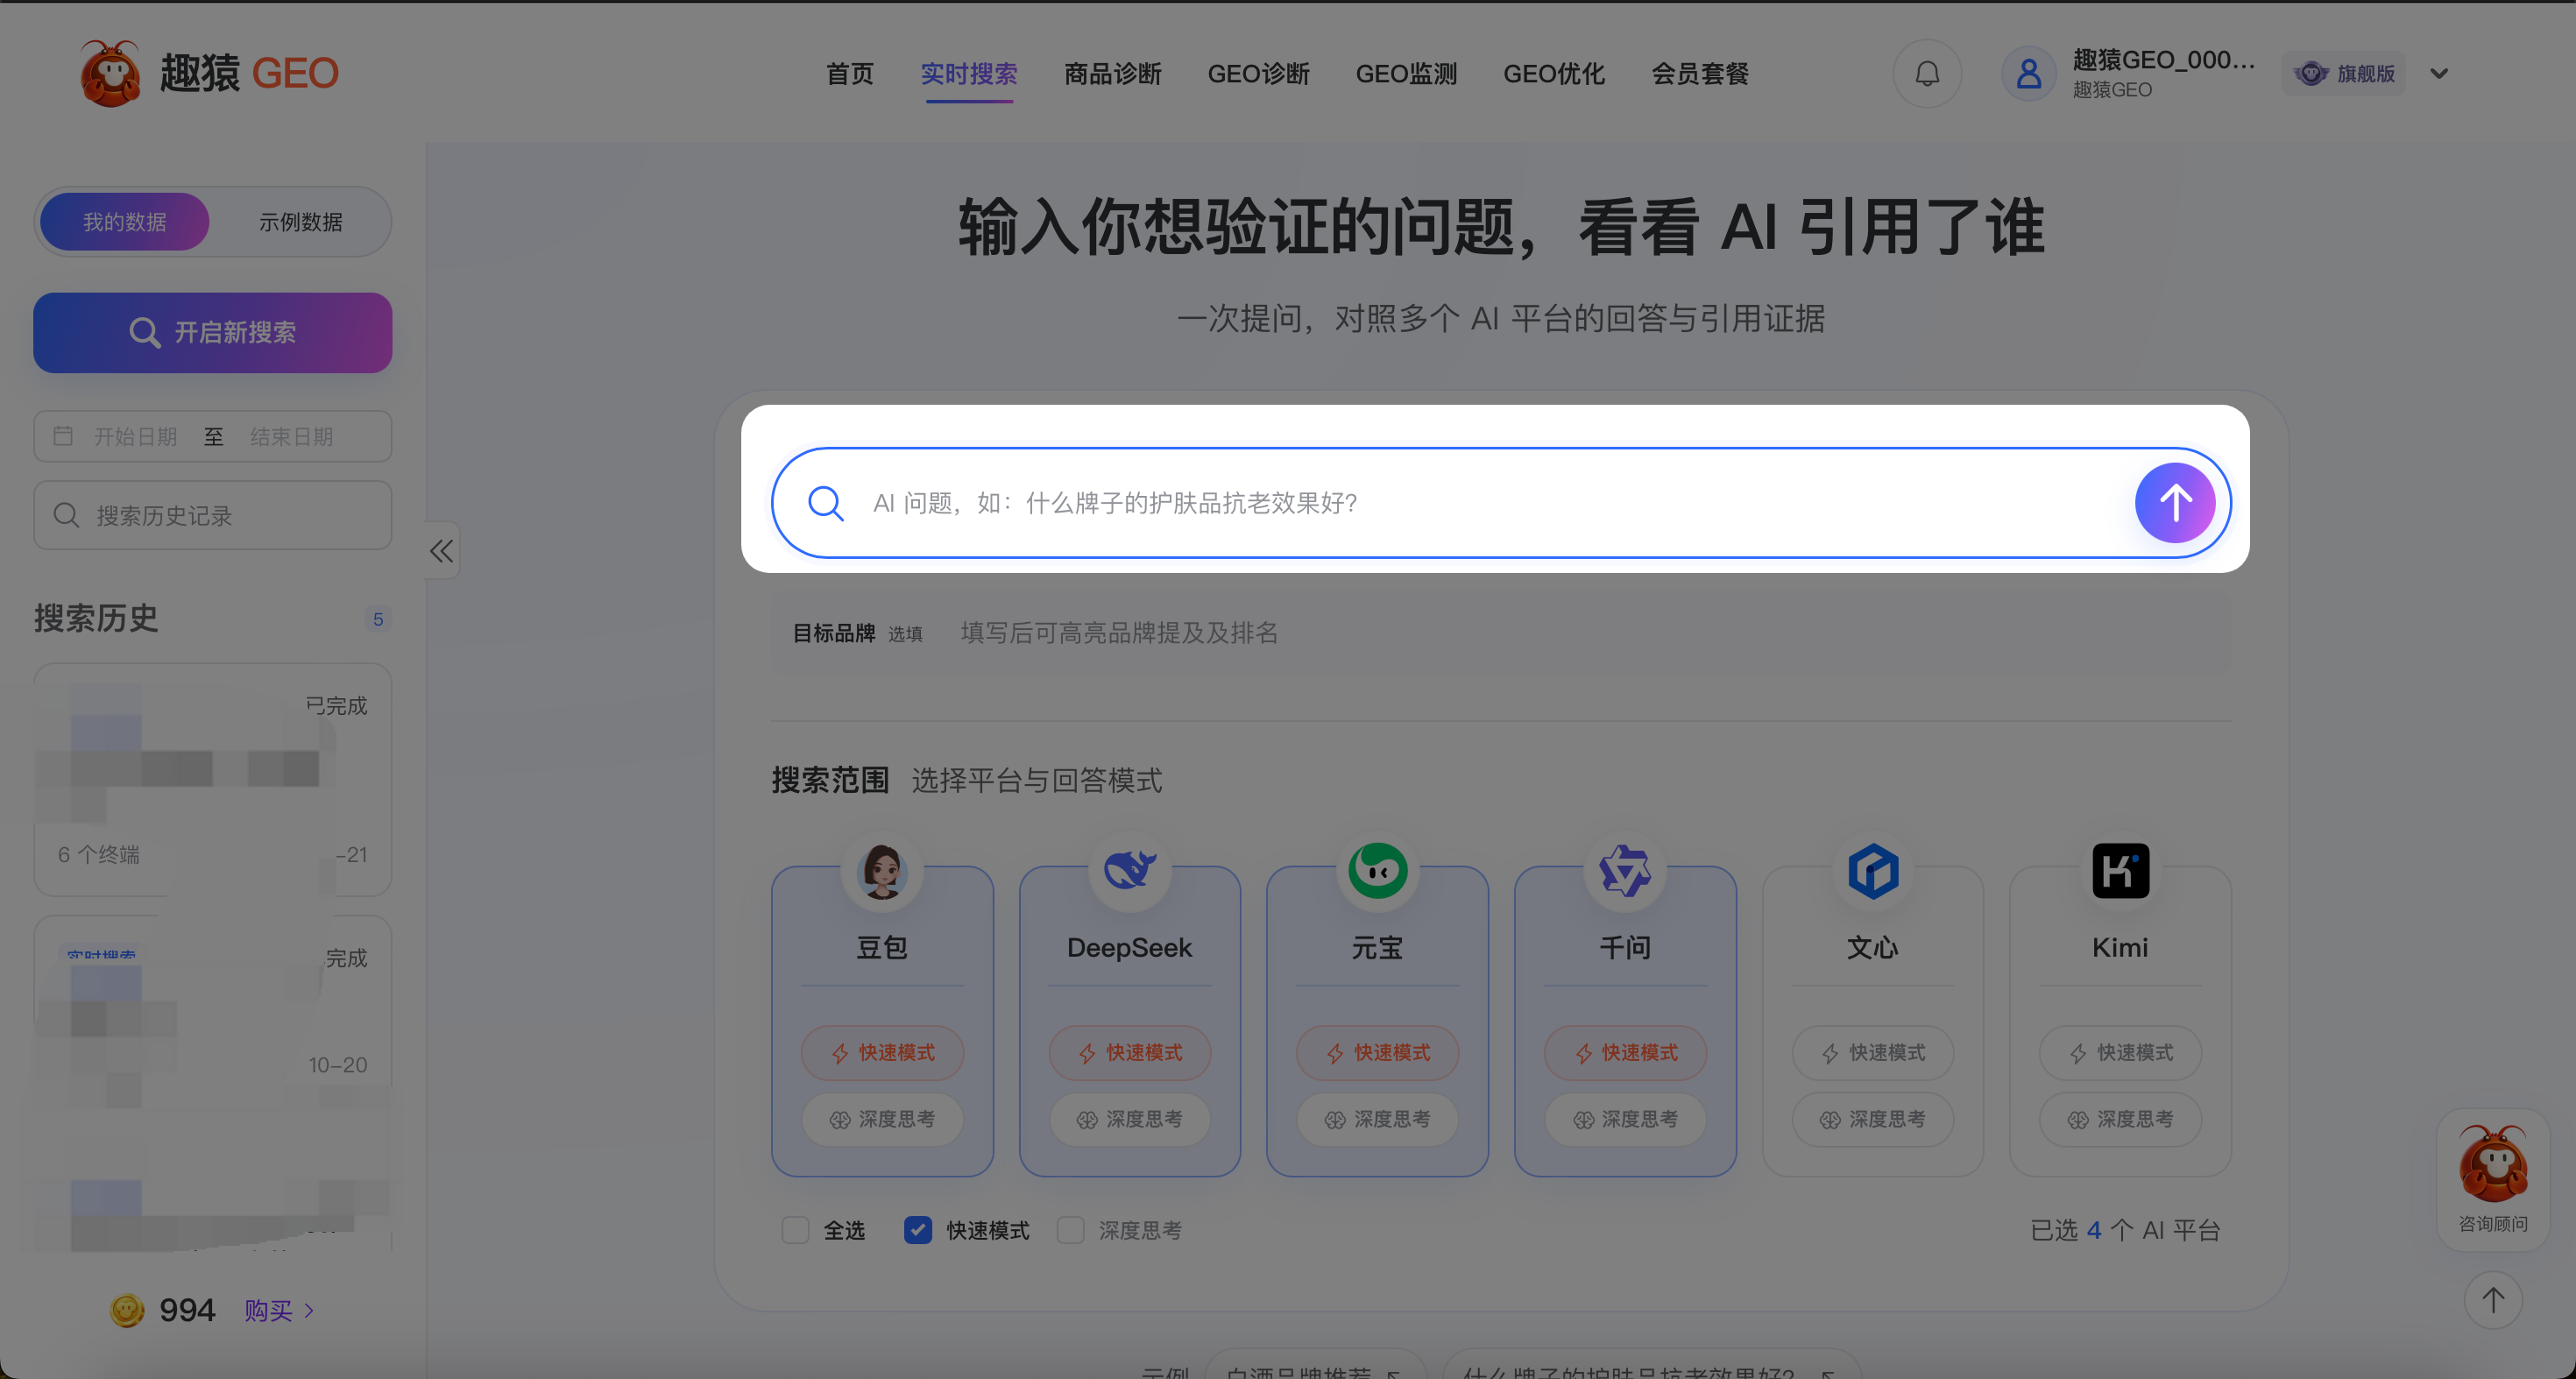Switch to 示例数据 tab
This screenshot has width=2576, height=1379.
point(301,222)
